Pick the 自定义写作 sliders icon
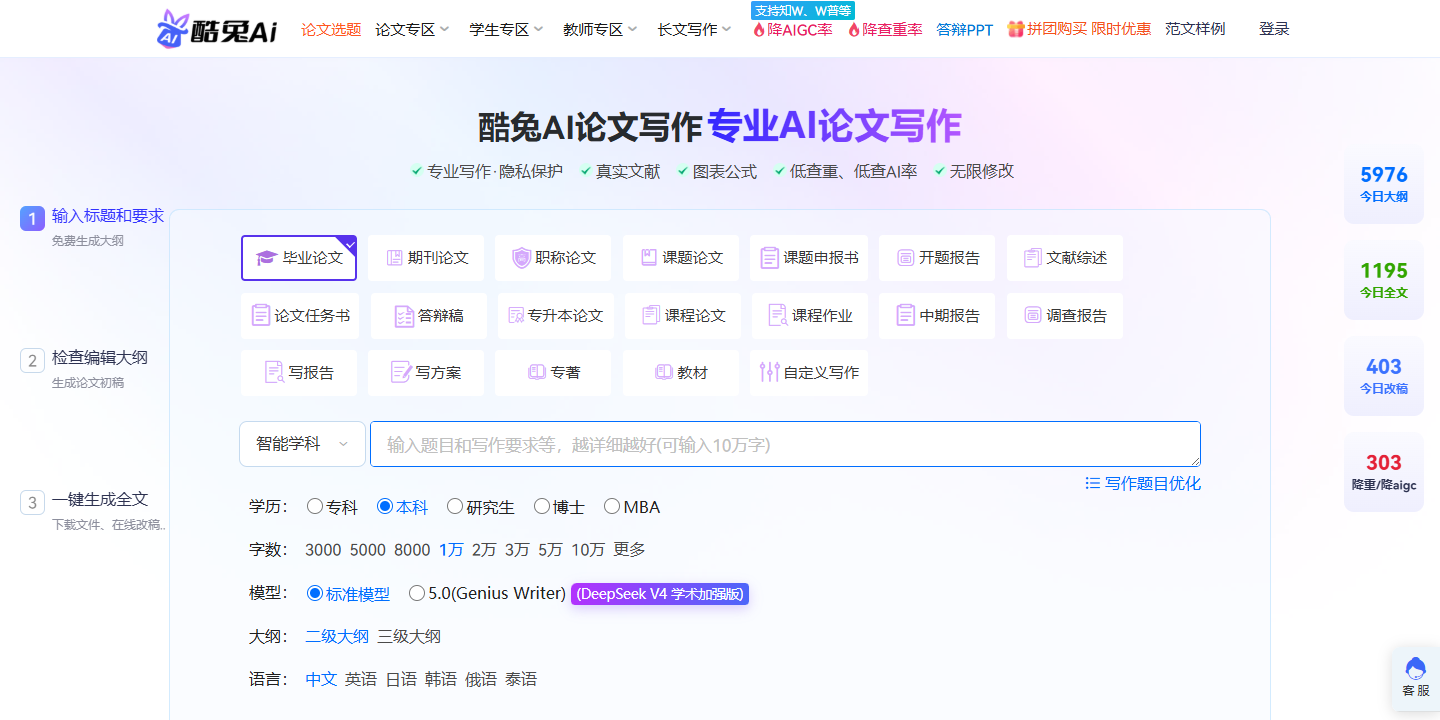Image resolution: width=1440 pixels, height=720 pixels. tap(769, 372)
